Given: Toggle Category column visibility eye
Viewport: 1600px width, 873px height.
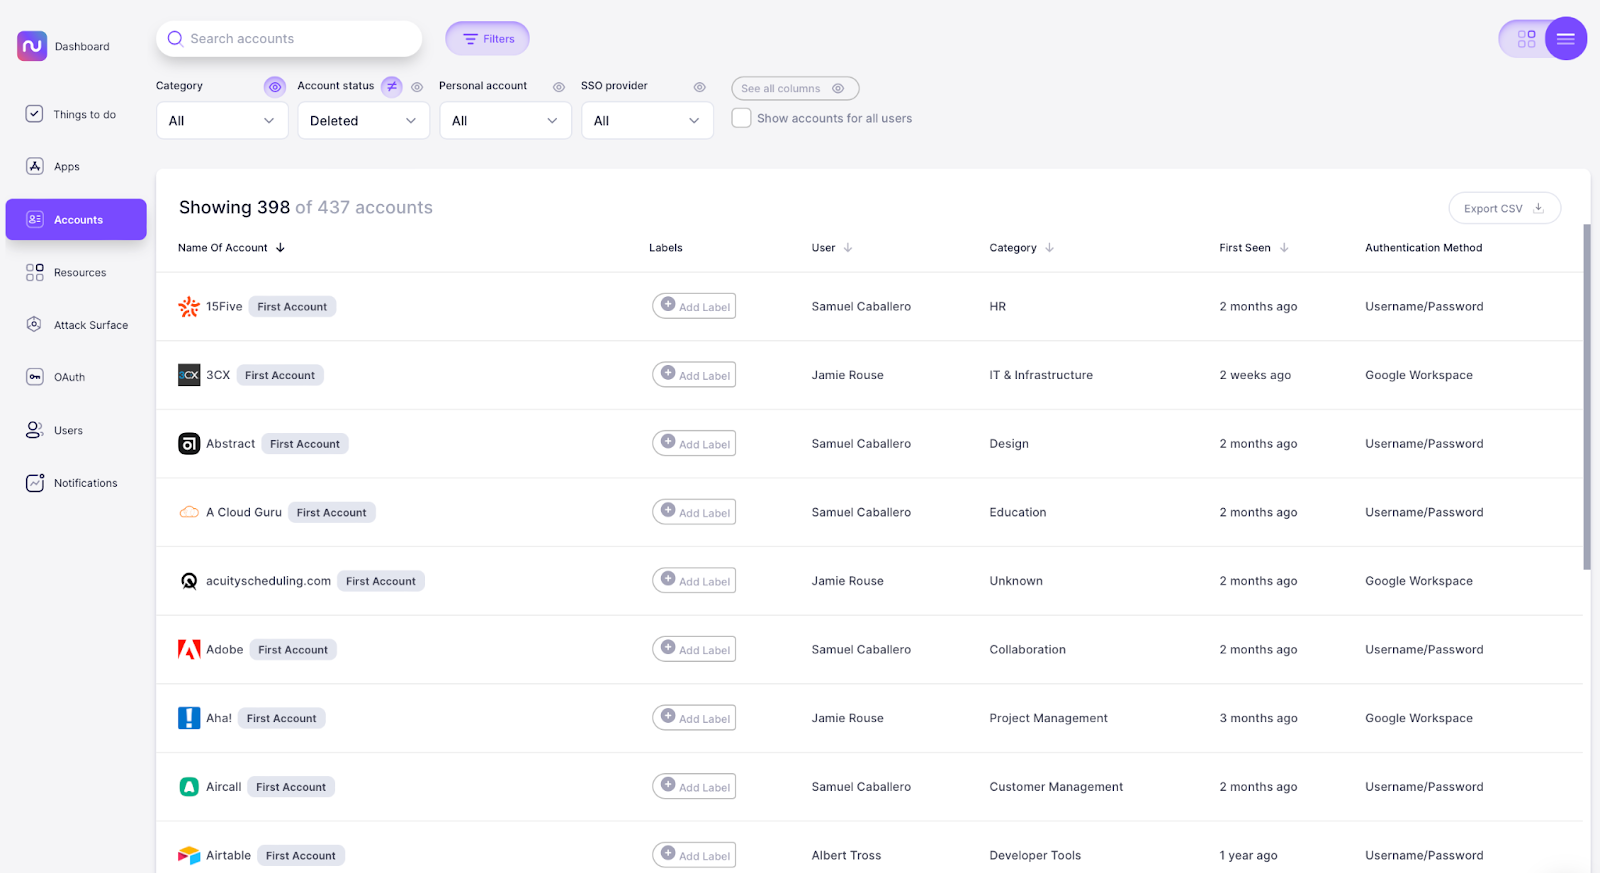Looking at the screenshot, I should pyautogui.click(x=275, y=87).
